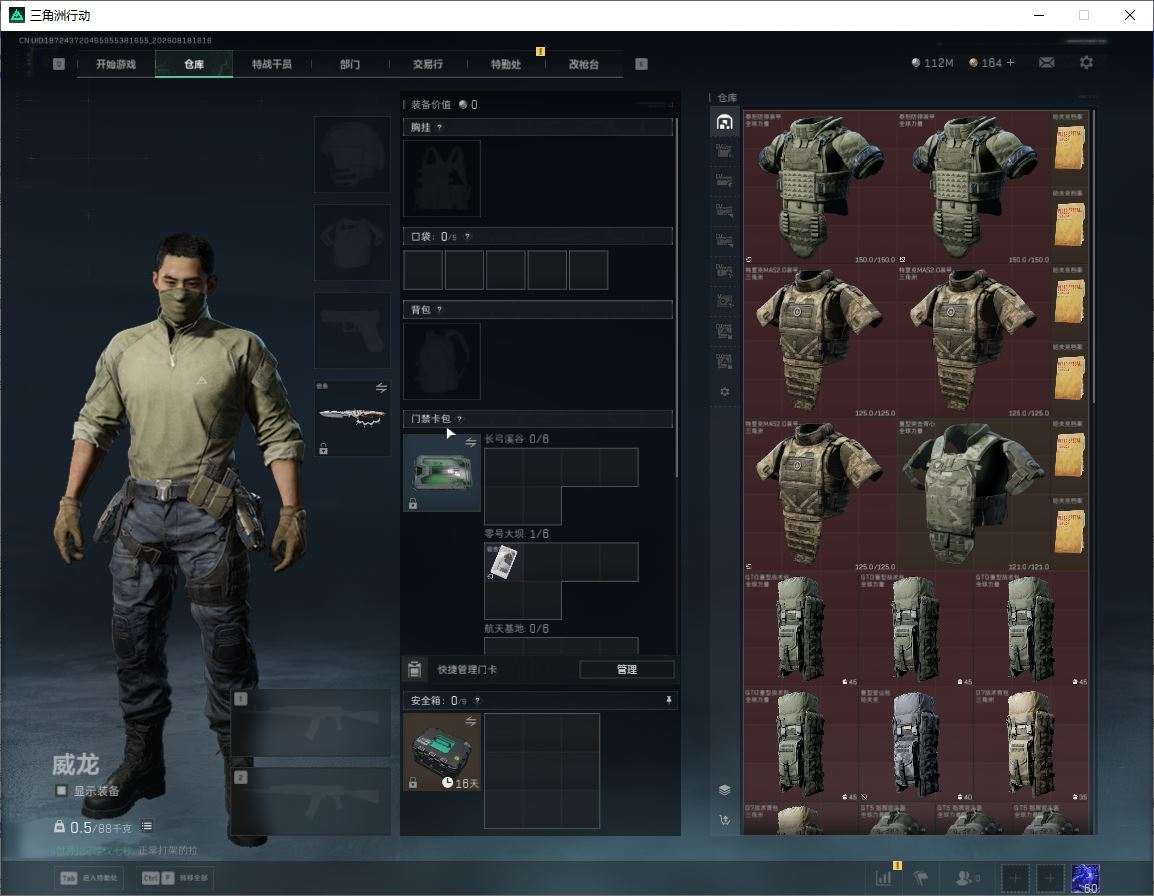The image size is (1154, 896).
Task: Click the equipped knife melee slot
Action: click(x=353, y=418)
